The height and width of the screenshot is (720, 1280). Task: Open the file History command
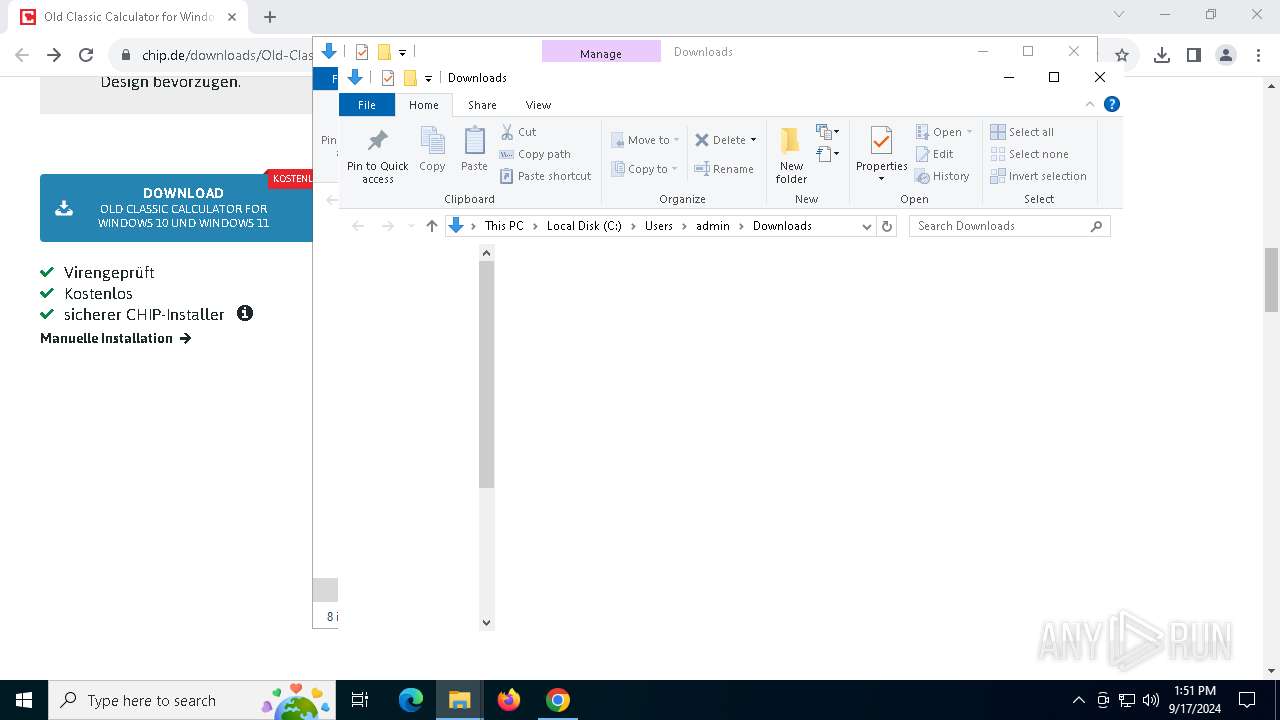(x=942, y=176)
